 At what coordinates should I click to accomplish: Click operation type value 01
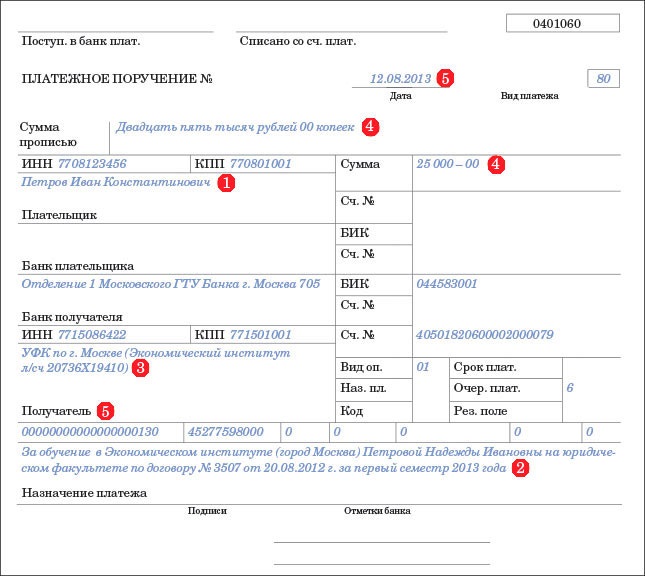[423, 367]
